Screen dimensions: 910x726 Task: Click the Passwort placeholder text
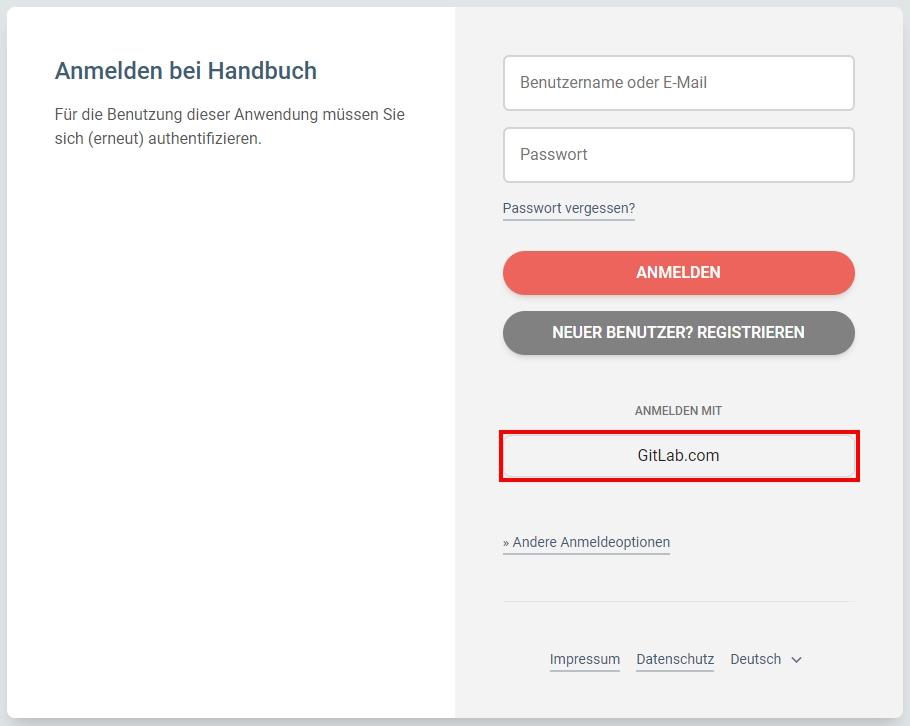tap(554, 154)
